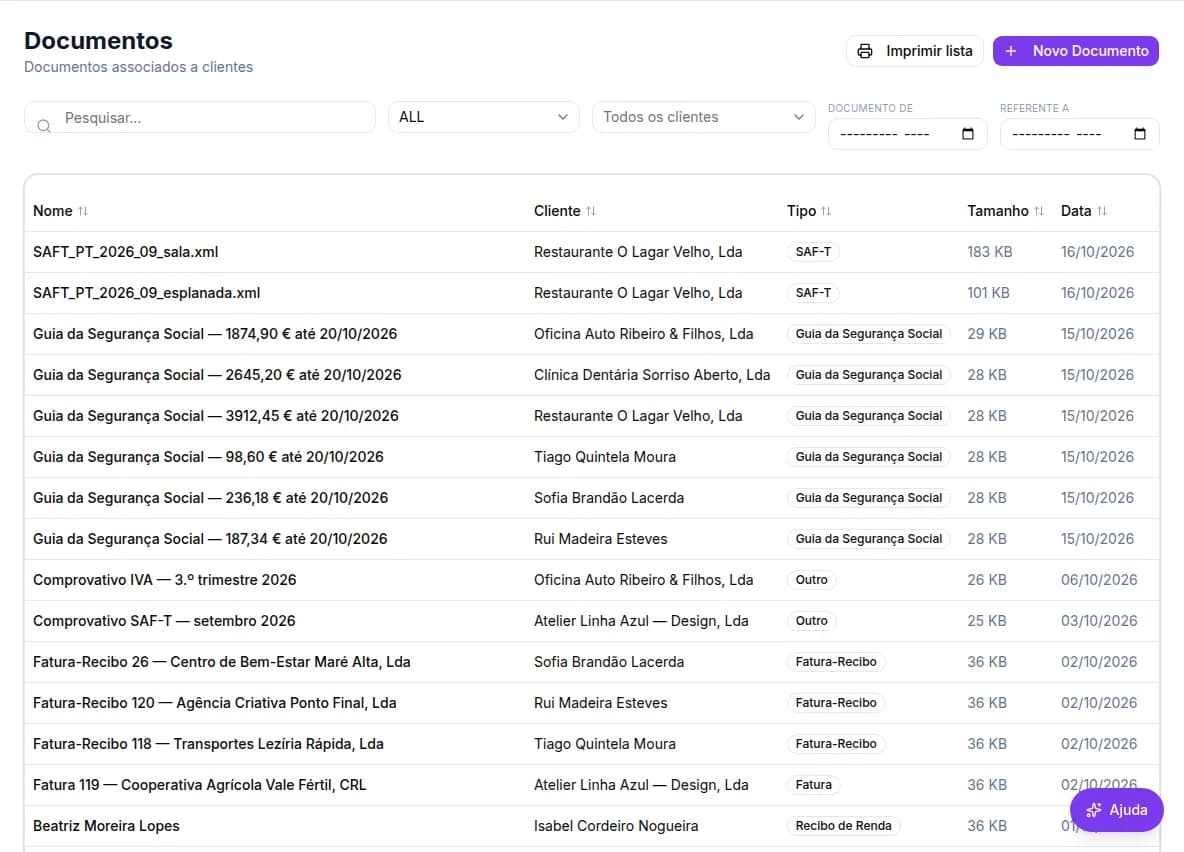The width and height of the screenshot is (1184, 852).
Task: Select Guia da Segurança Social 98,60 € row
Action: click(592, 457)
